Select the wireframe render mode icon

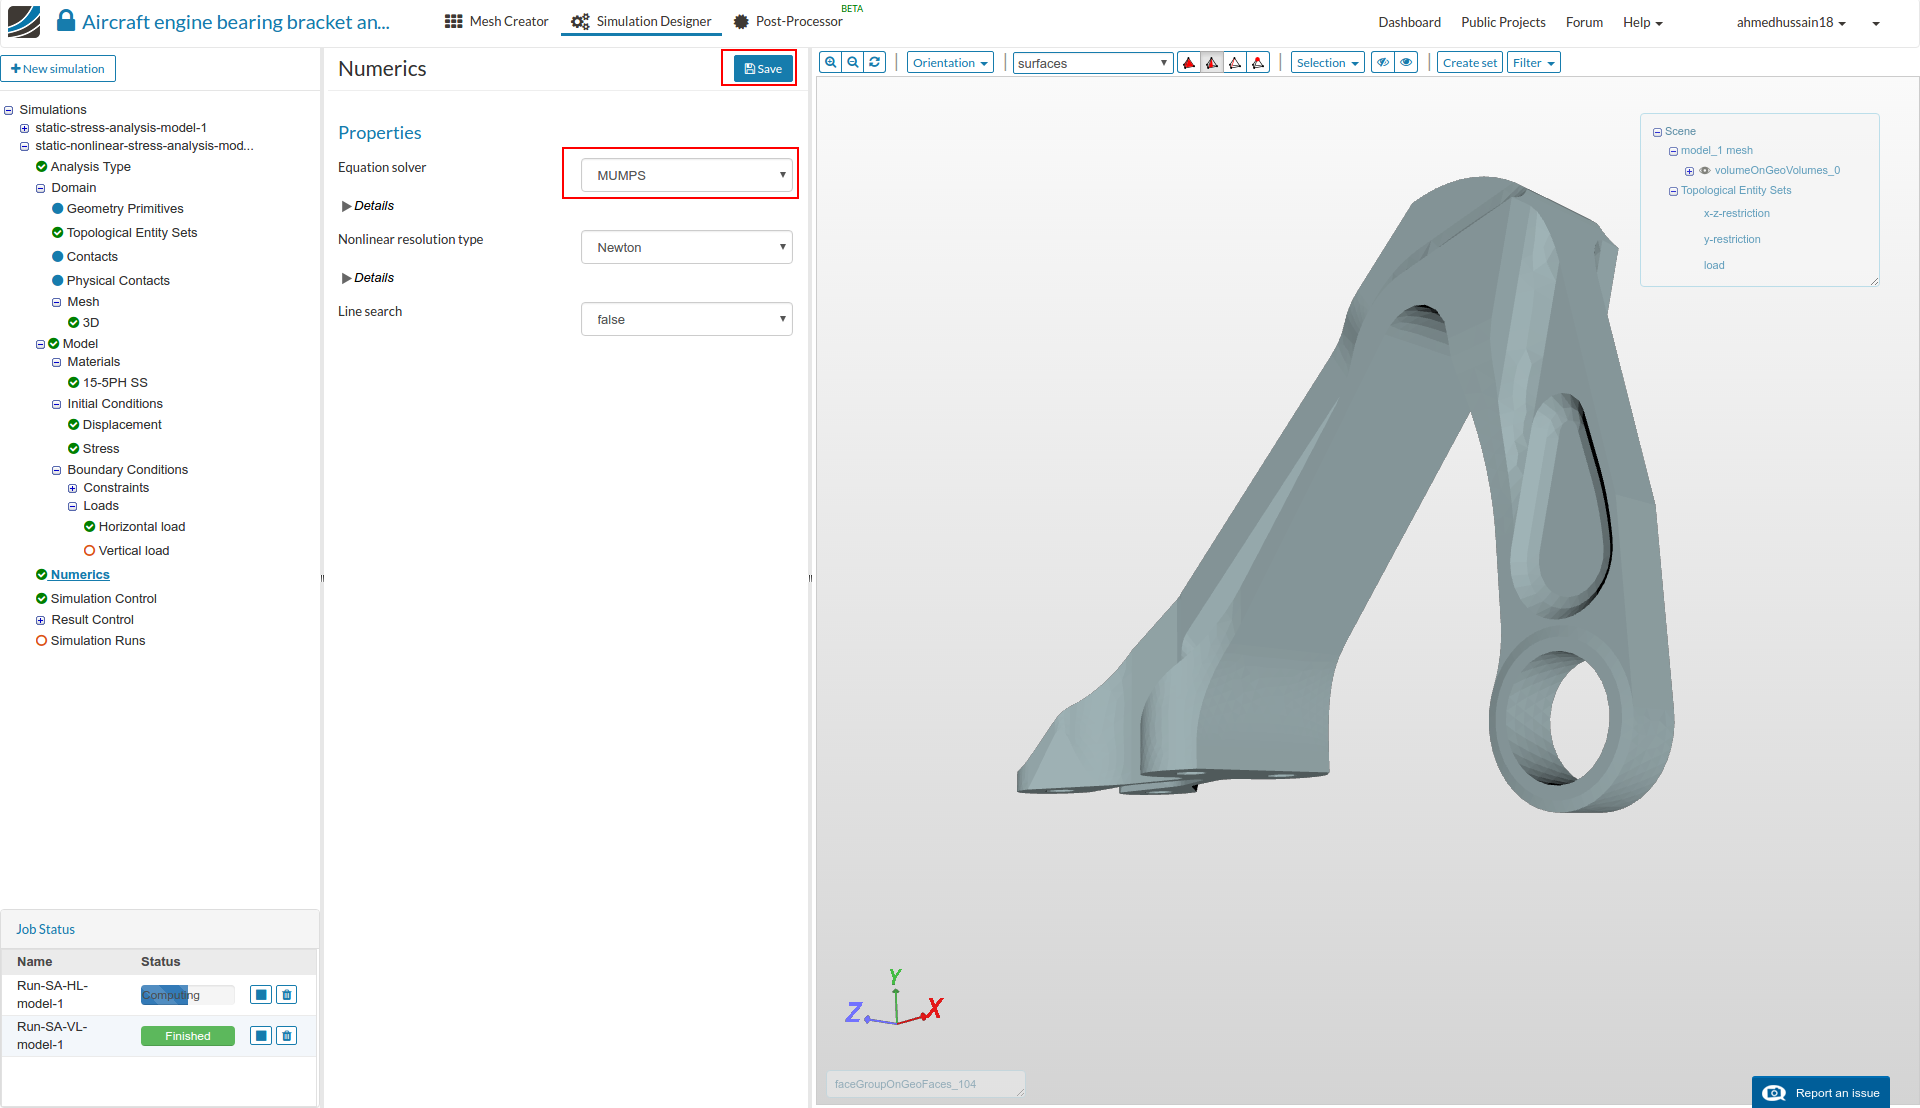[1235, 63]
